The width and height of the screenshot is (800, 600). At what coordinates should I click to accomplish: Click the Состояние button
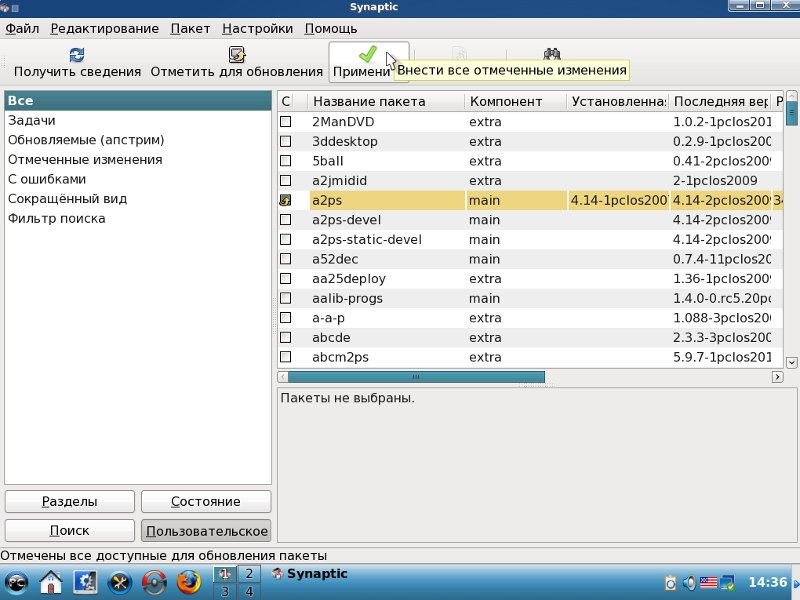[206, 501]
